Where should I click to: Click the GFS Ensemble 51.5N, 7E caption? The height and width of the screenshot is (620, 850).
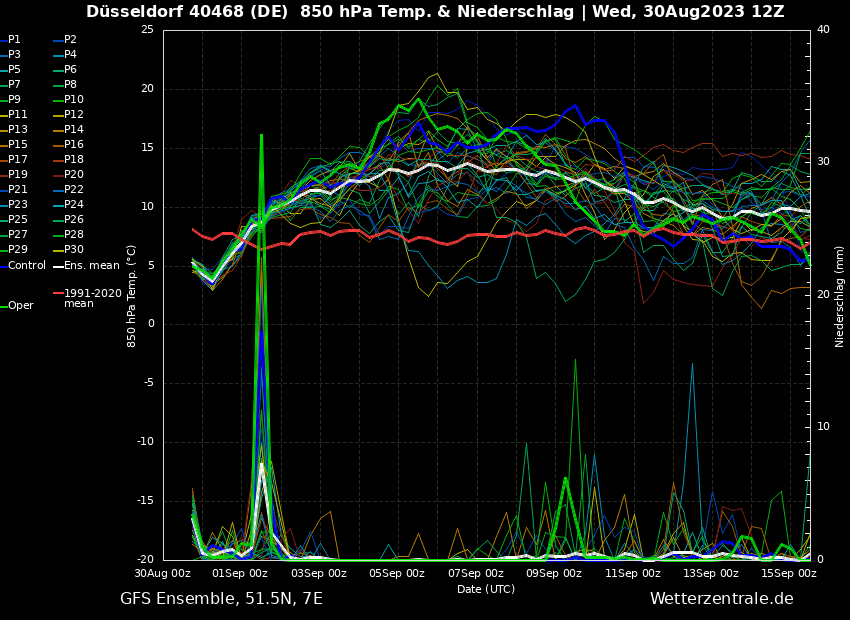pos(221,599)
